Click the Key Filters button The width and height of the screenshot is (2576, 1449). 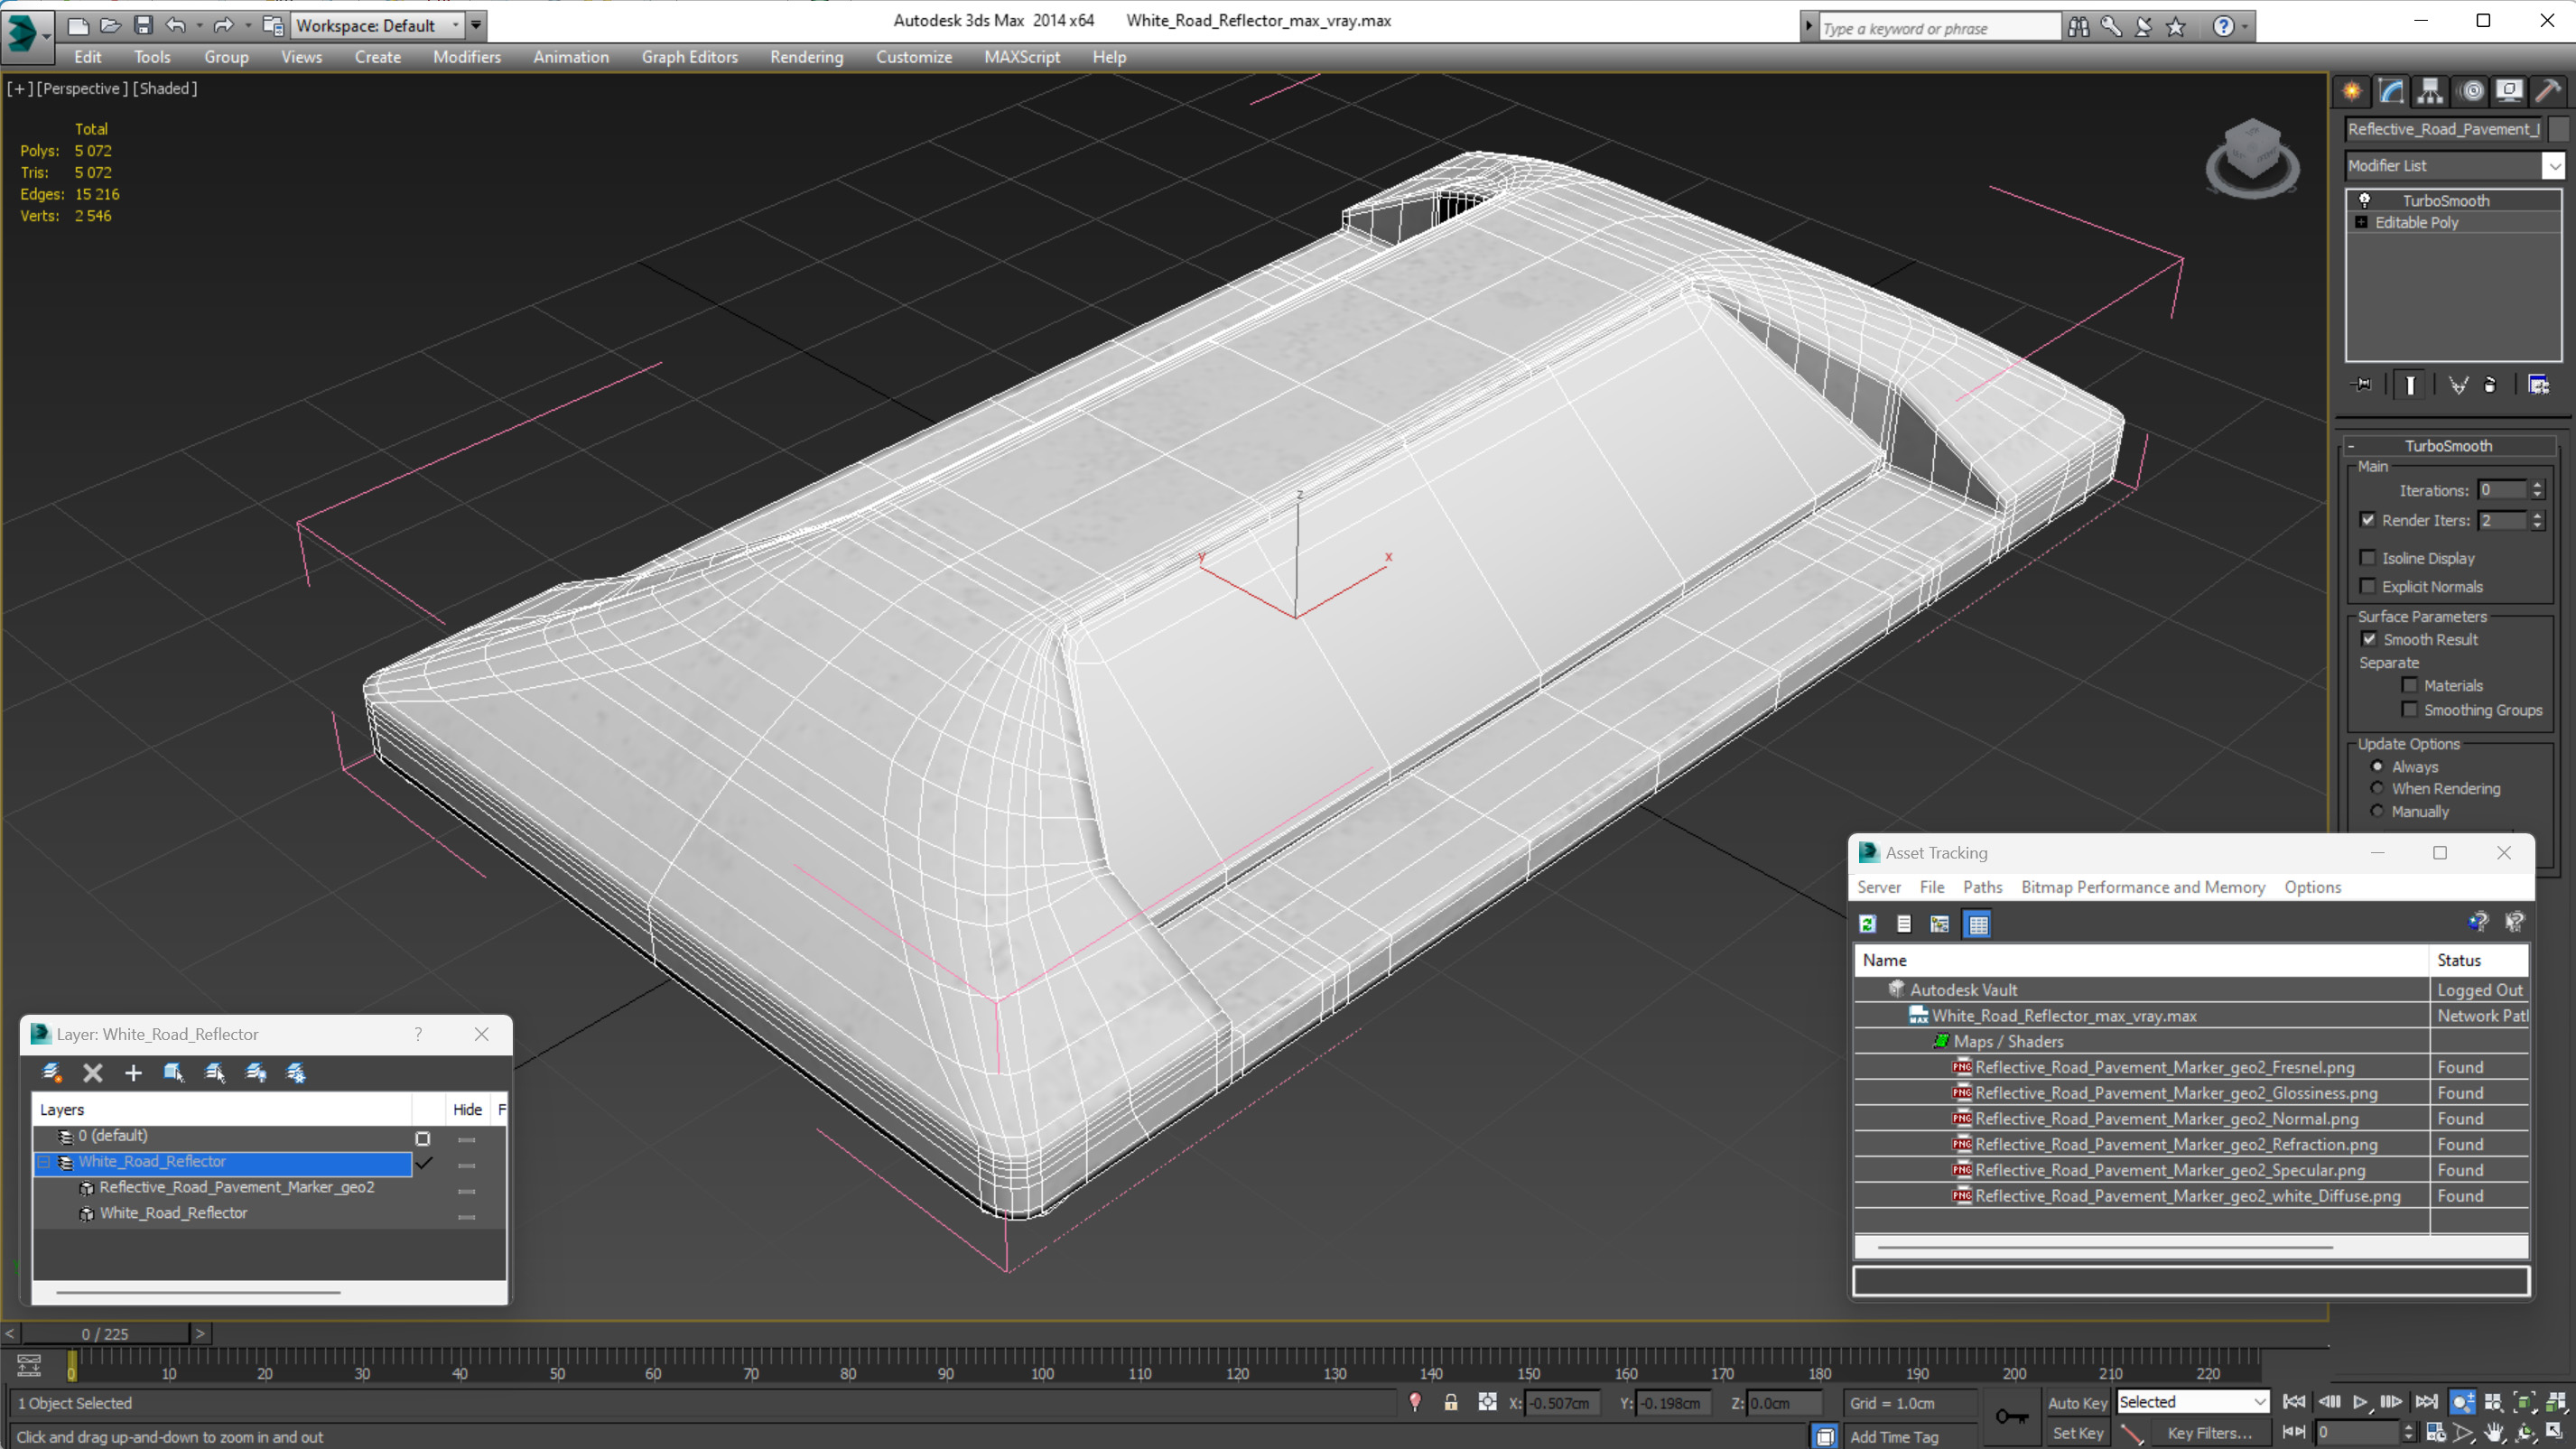pyautogui.click(x=2209, y=1432)
